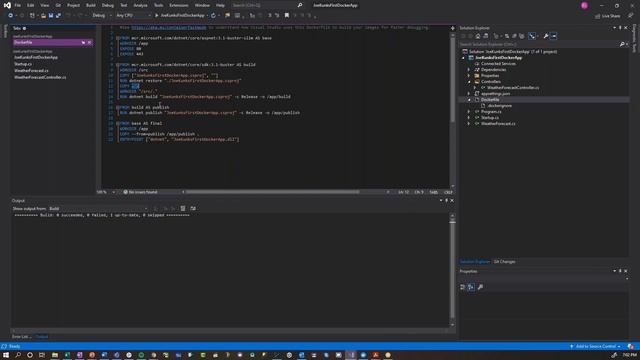
Task: Open the user account avatar
Action: point(584,5)
